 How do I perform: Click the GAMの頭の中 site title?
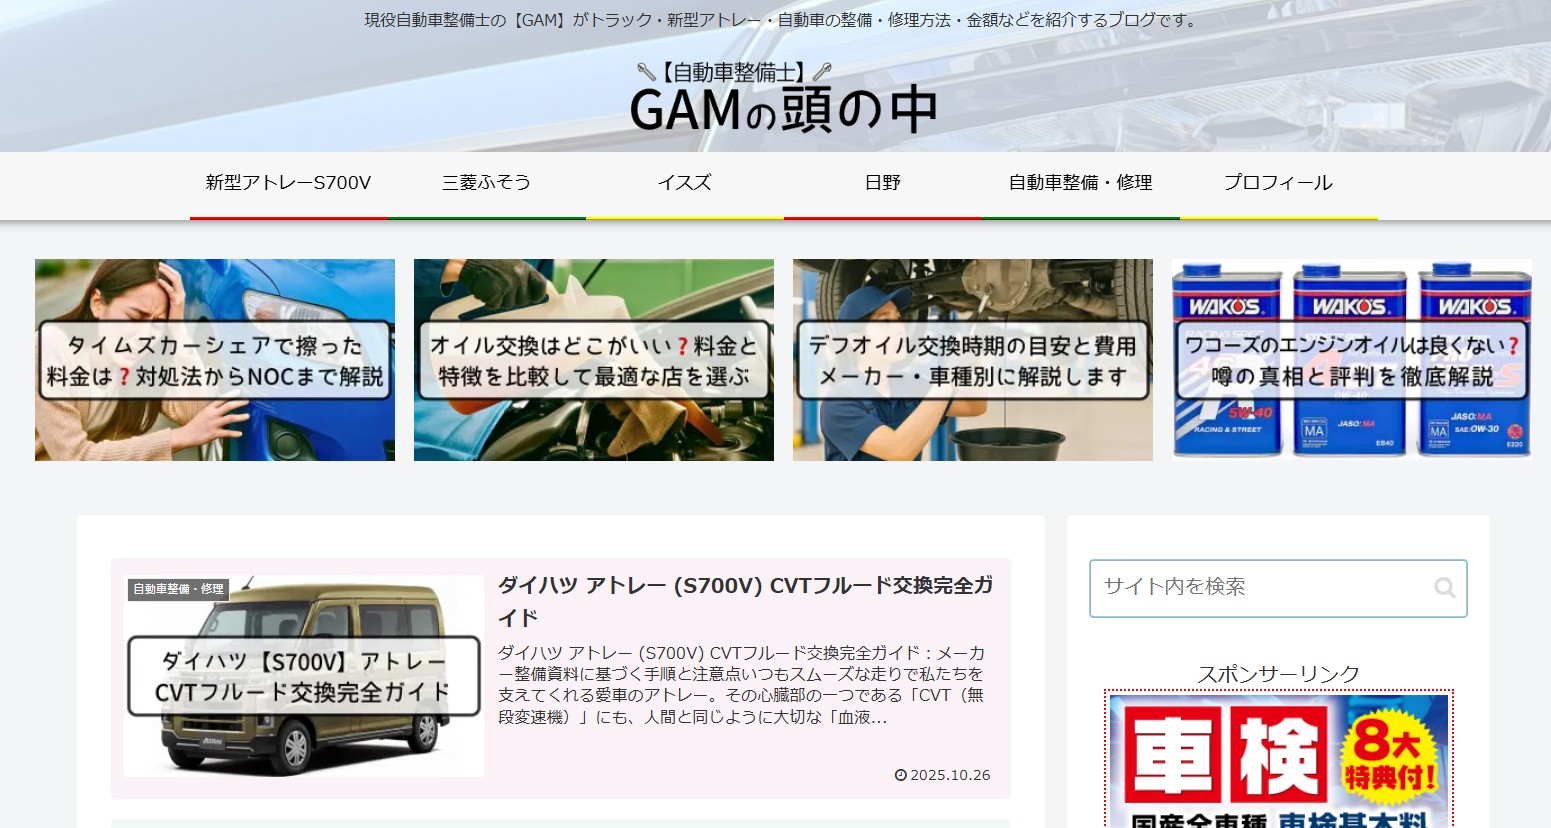pos(784,108)
